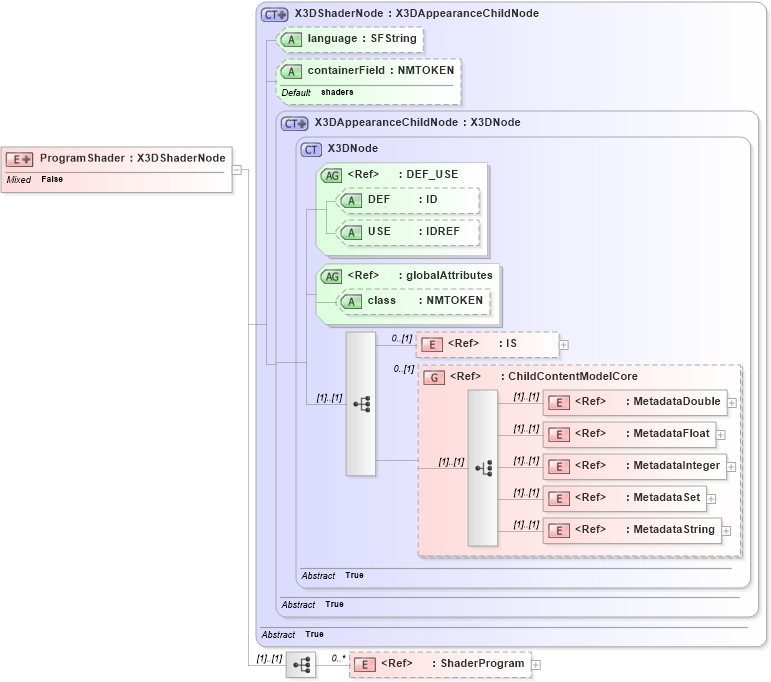Expand the IS element reference

(564, 345)
